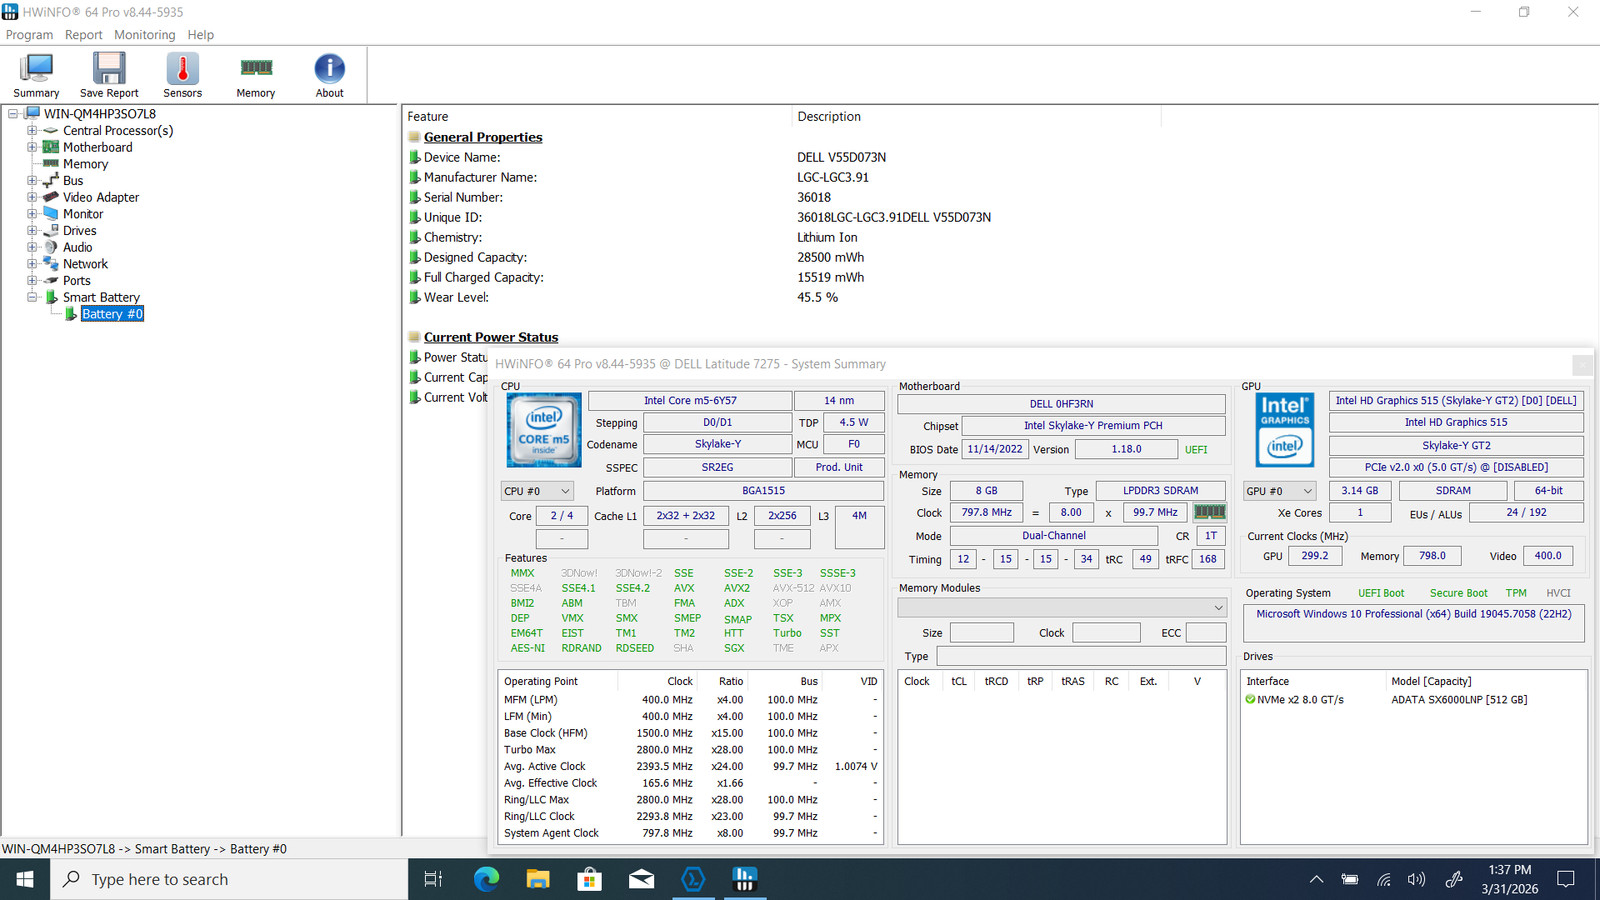
Task: Click the Current Power Status heading
Action: [491, 337]
